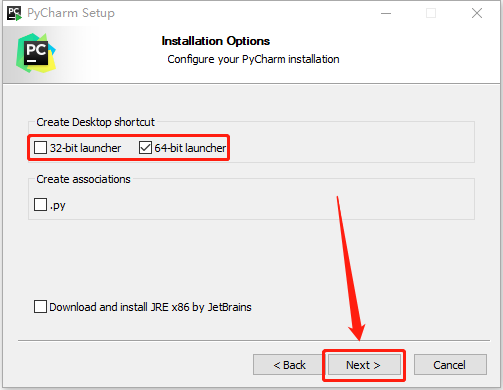Viewport: 503px width, 390px height.
Task: Click the Create Desktop shortcut group heading
Action: [x=95, y=122]
